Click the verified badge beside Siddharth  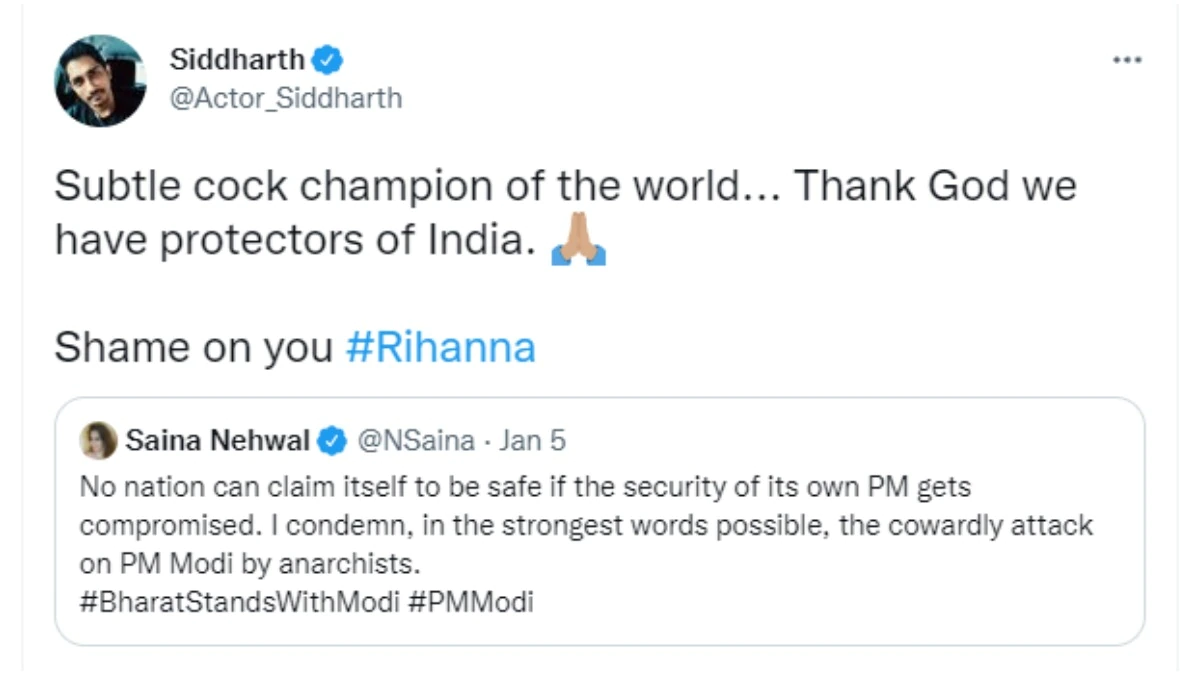click(327, 60)
